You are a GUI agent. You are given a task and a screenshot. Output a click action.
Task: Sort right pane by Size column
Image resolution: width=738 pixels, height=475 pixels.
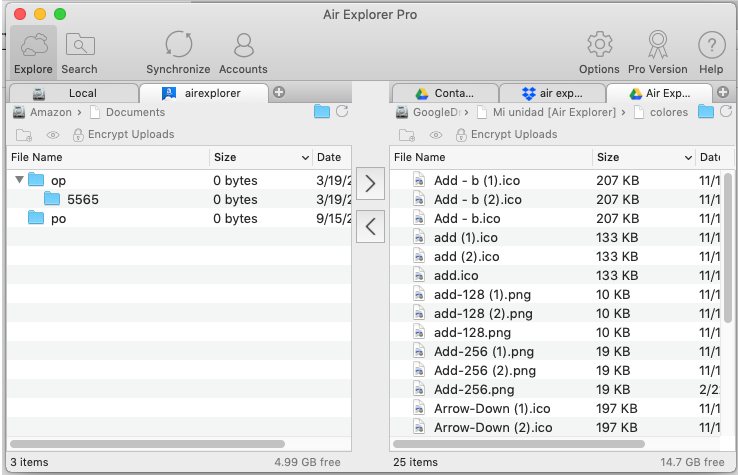coord(644,157)
